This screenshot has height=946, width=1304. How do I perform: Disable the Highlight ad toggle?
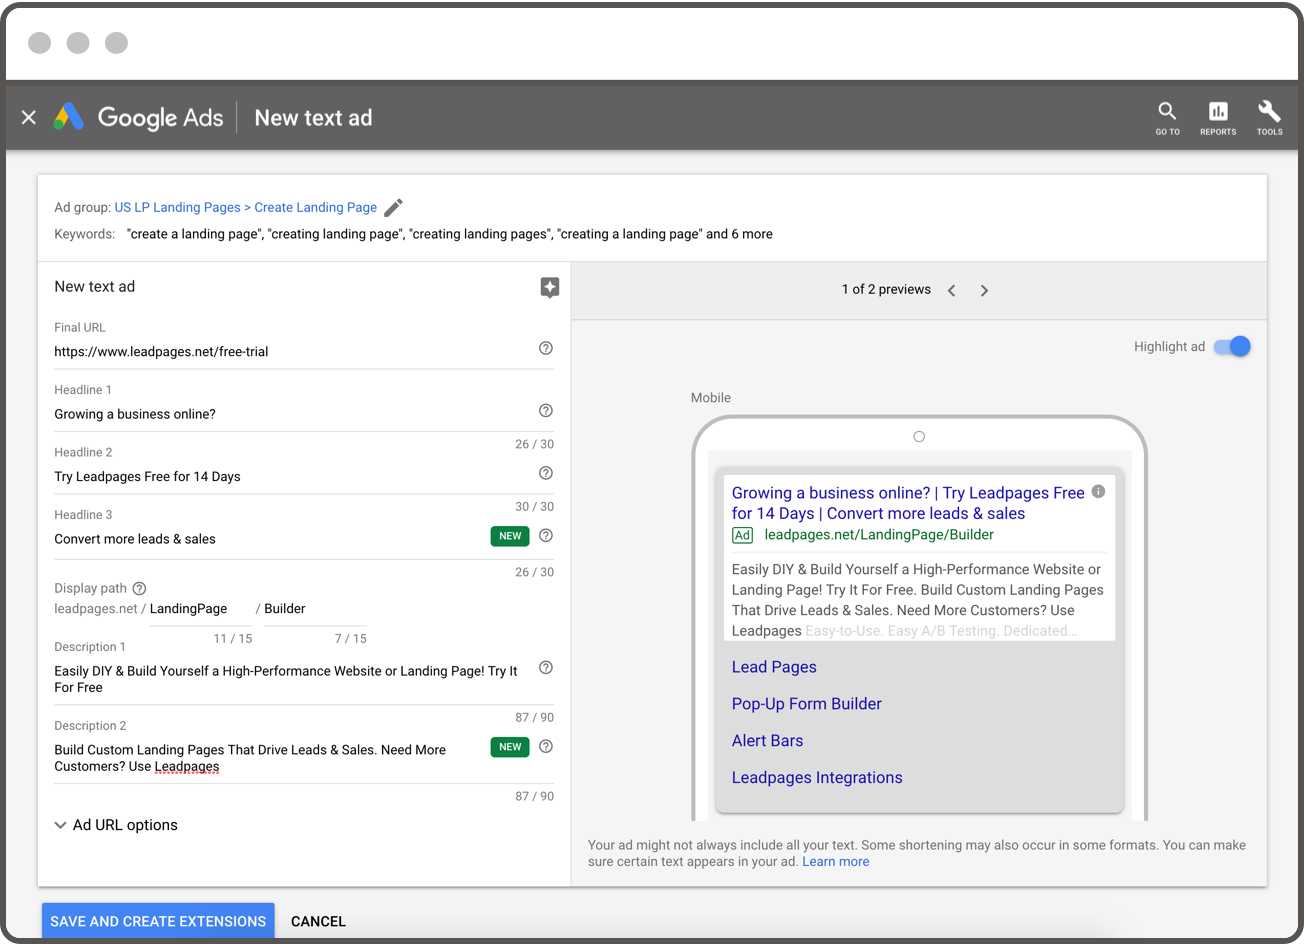pos(1232,346)
